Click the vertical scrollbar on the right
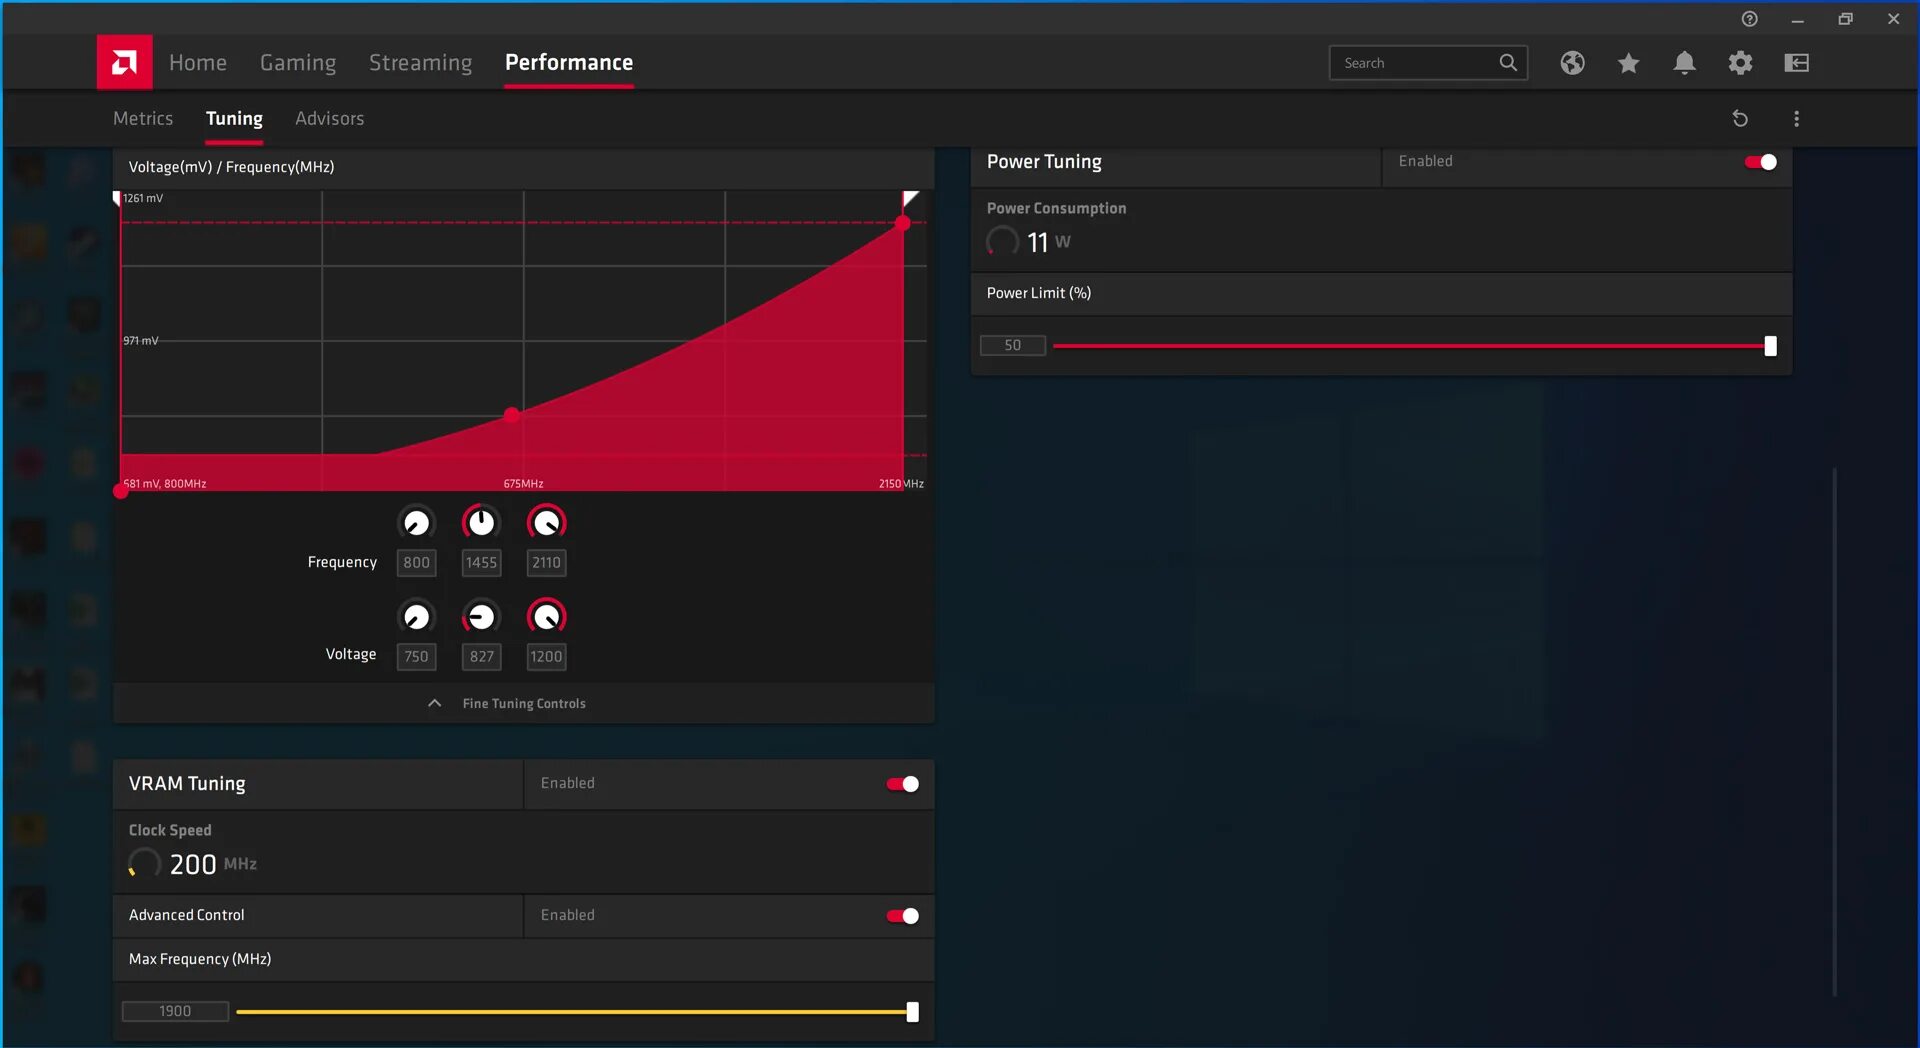The image size is (1920, 1048). pyautogui.click(x=1834, y=732)
